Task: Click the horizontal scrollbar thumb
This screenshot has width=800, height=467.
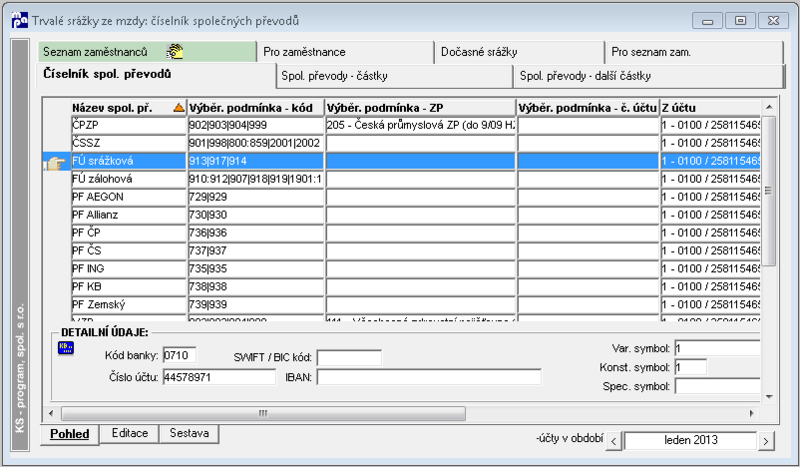Action: pyautogui.click(x=263, y=413)
